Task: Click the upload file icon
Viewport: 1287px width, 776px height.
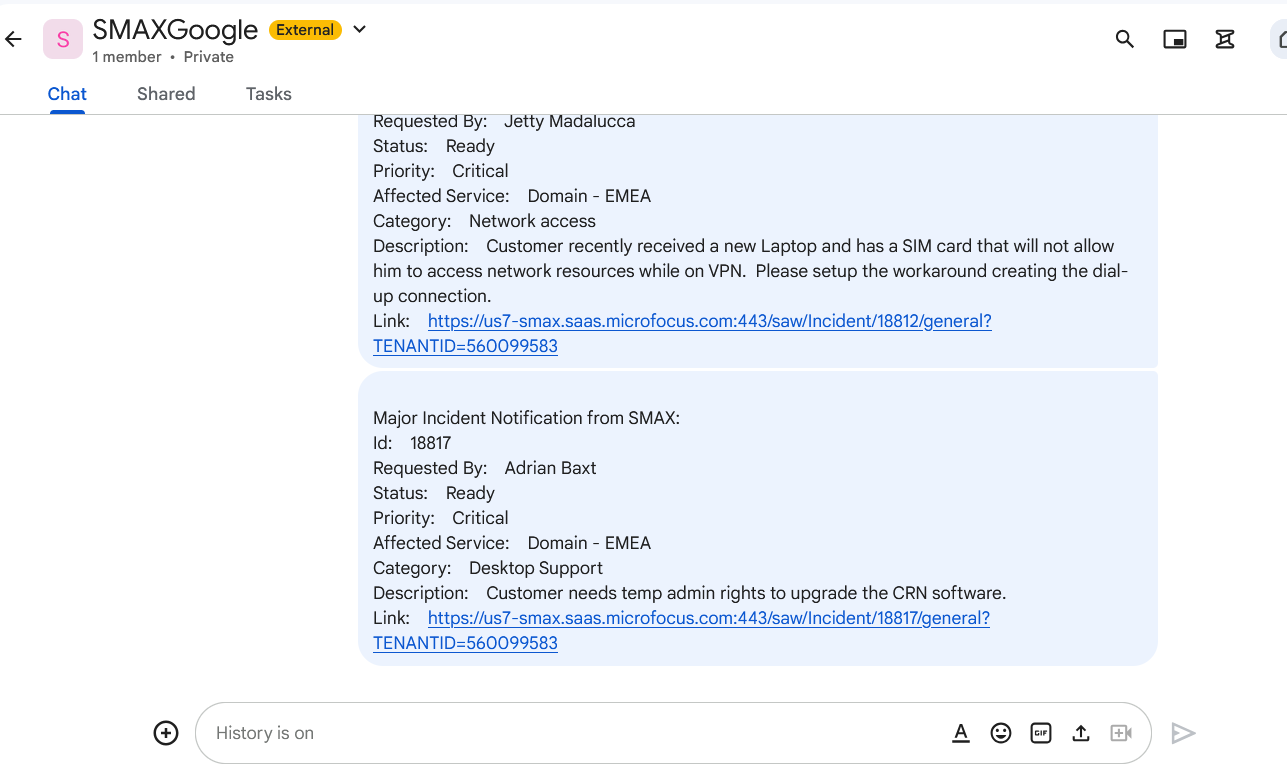Action: 1081,733
